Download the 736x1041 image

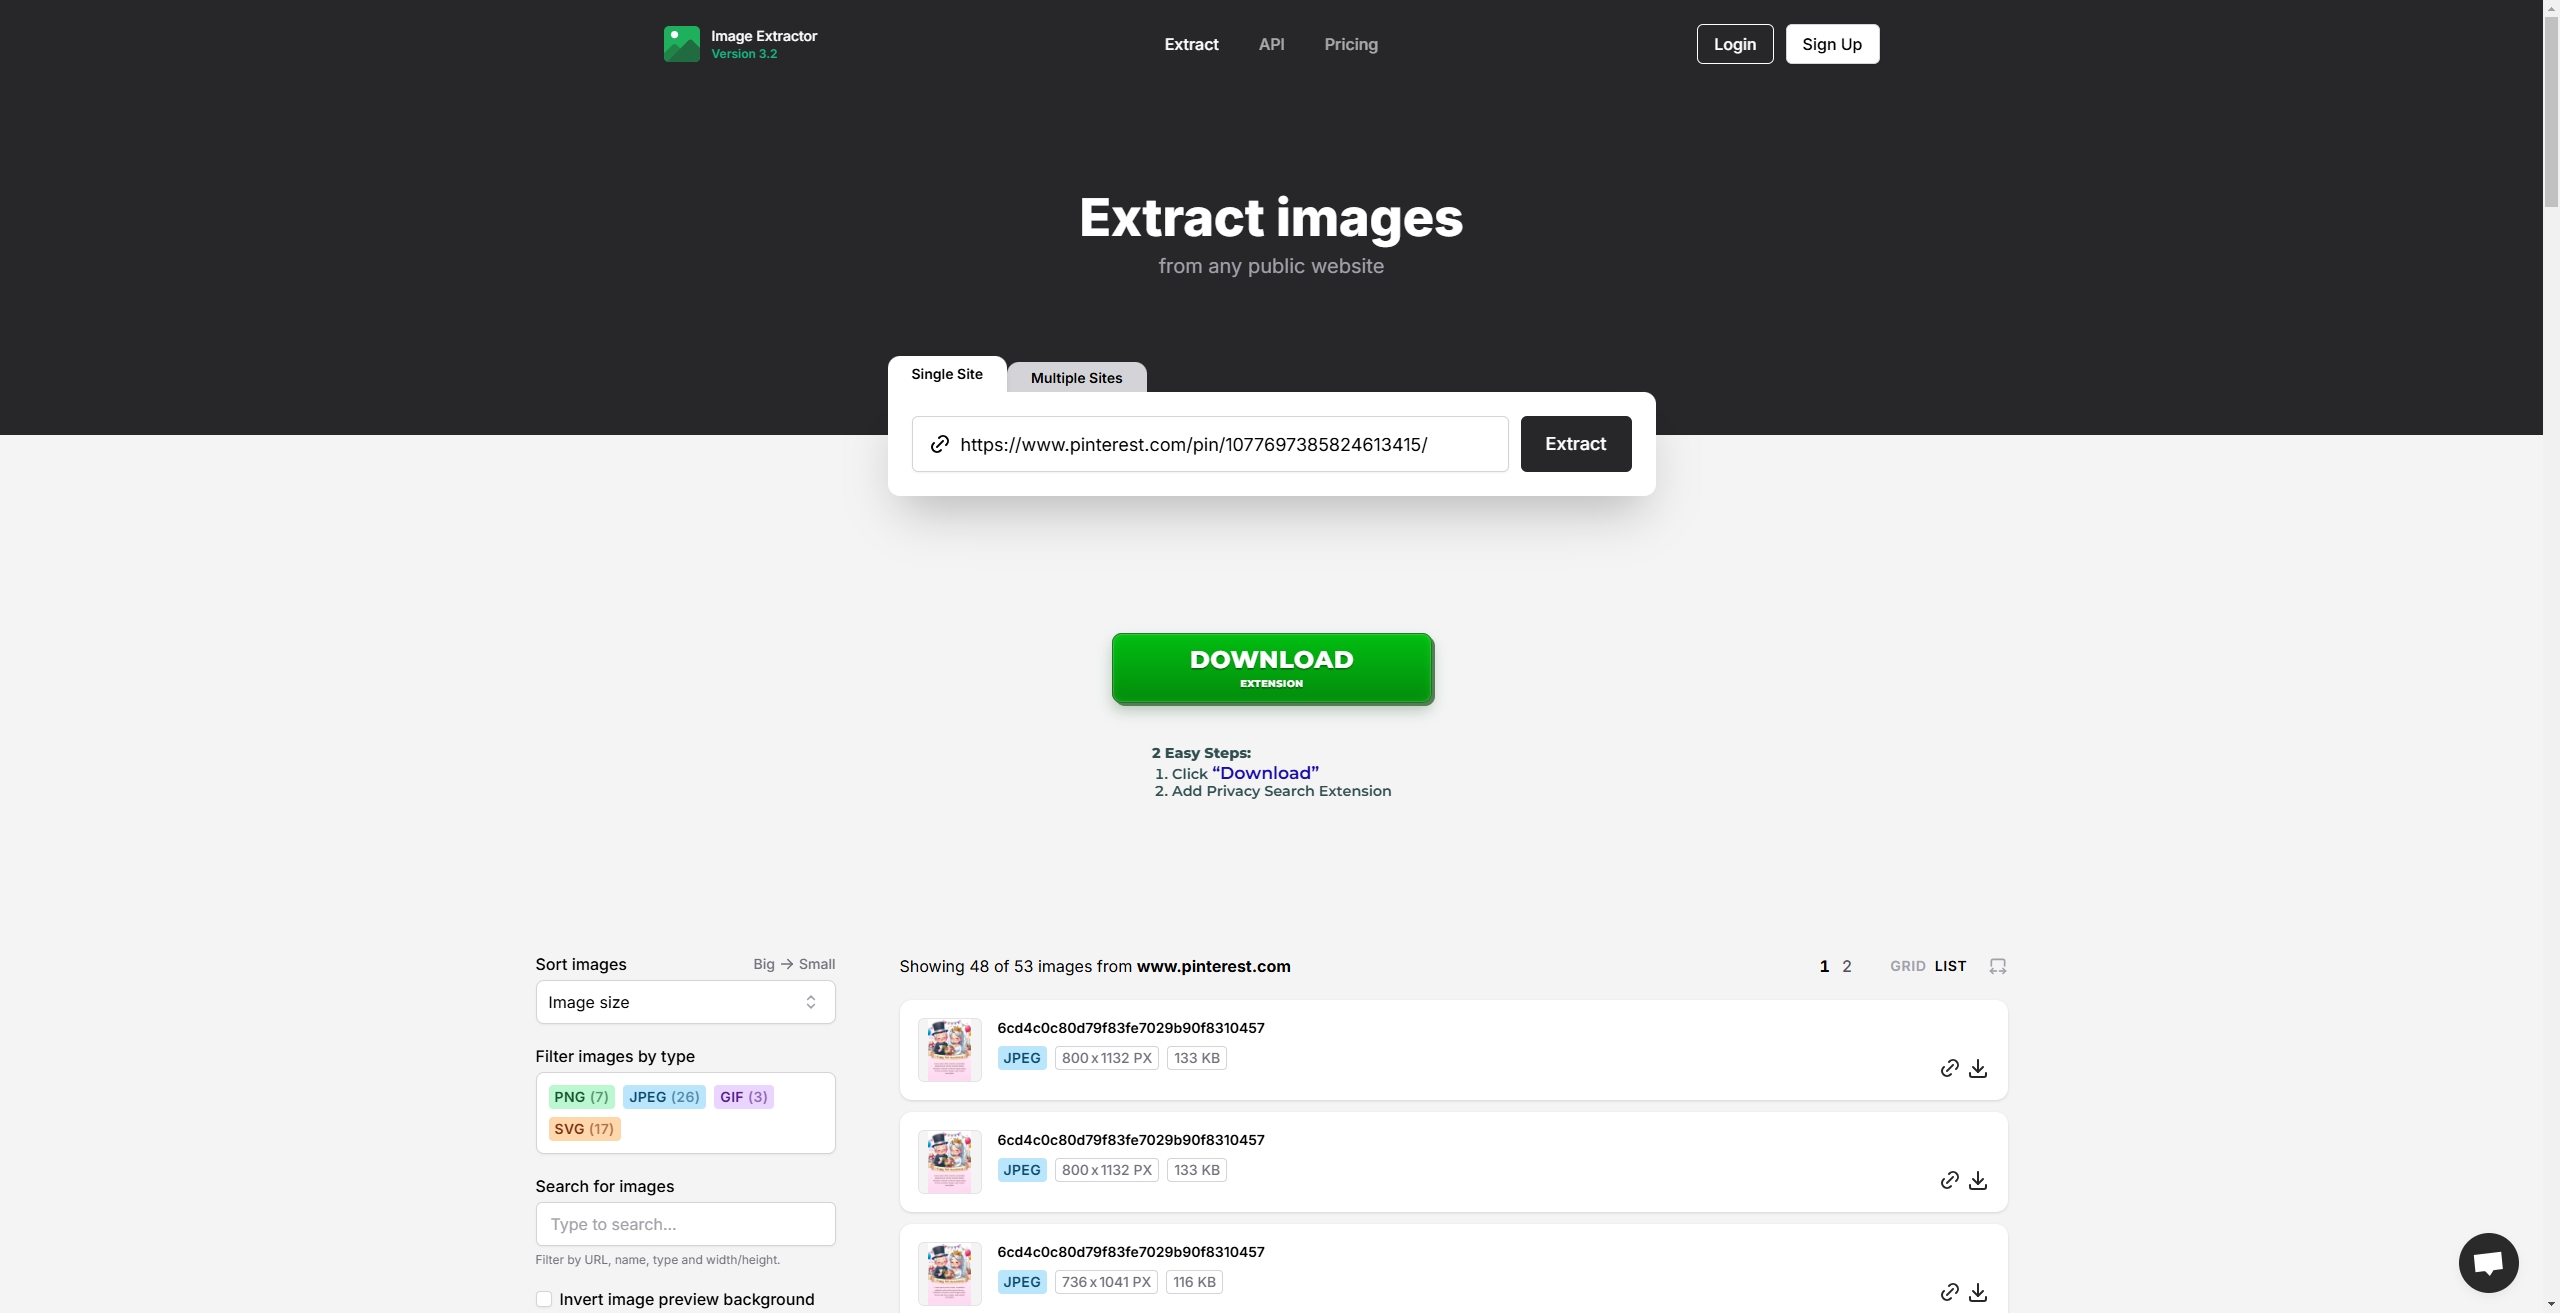[x=1977, y=1292]
